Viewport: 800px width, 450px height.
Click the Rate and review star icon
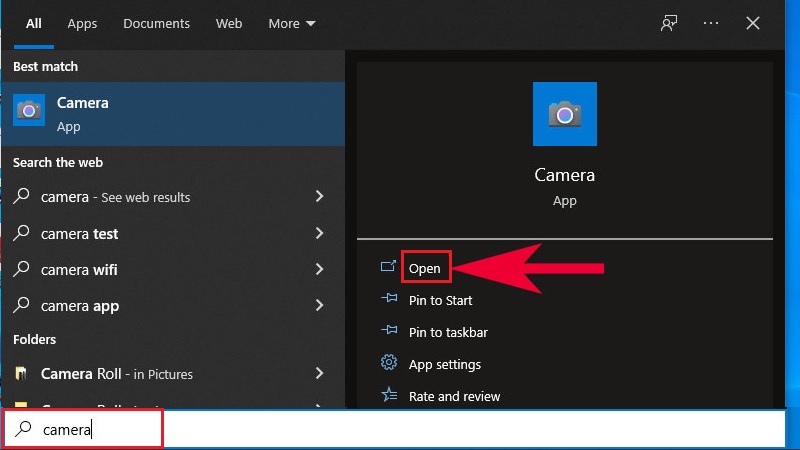pyautogui.click(x=389, y=394)
